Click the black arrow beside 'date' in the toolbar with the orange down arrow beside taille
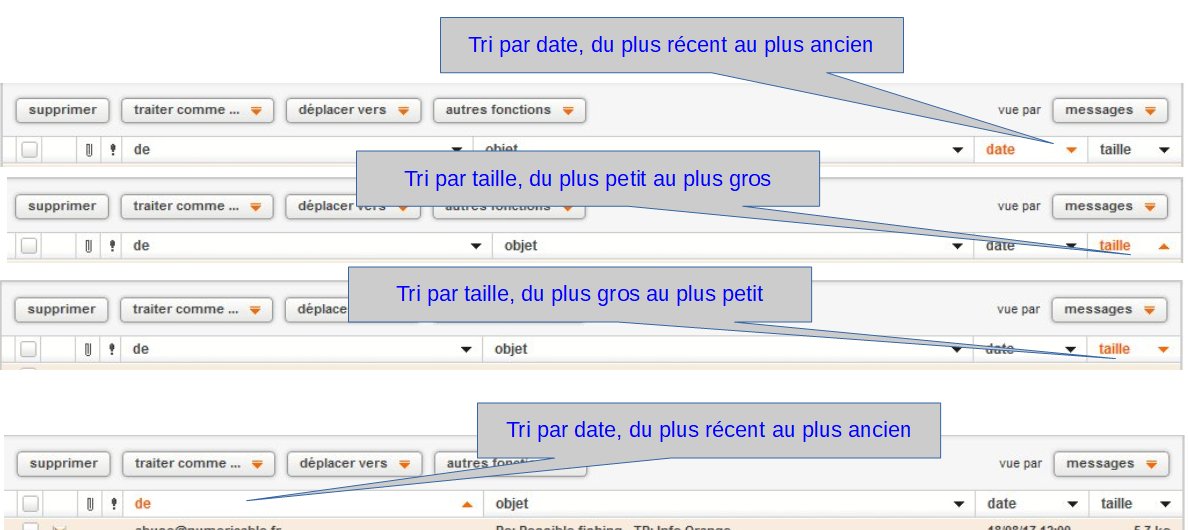This screenshot has height=530, width=1188. [1071, 349]
